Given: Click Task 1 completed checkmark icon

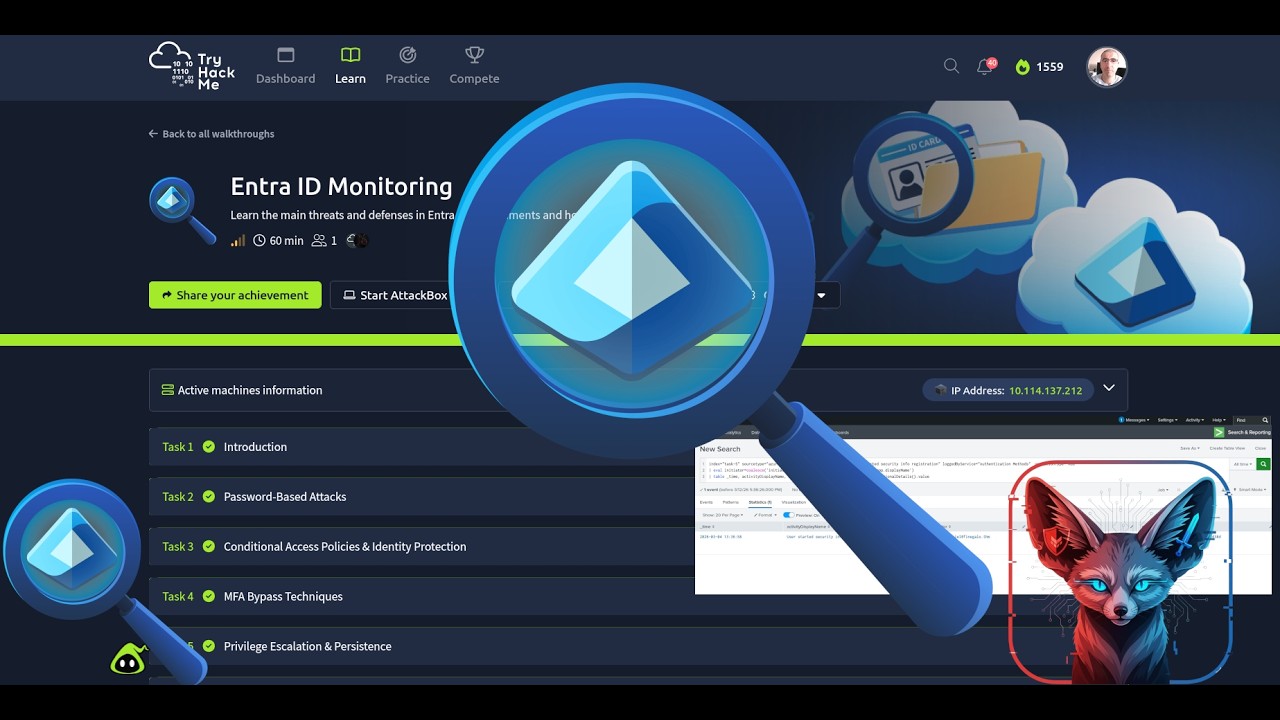Looking at the screenshot, I should [209, 447].
